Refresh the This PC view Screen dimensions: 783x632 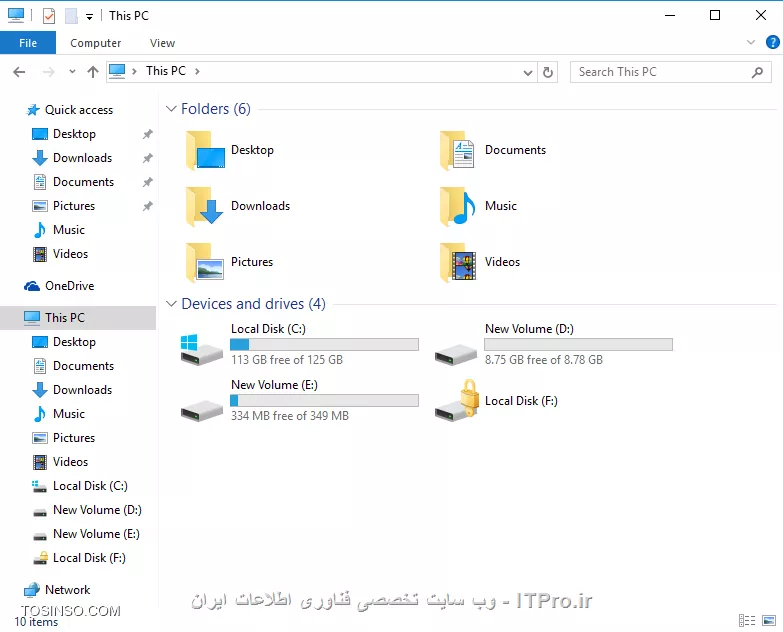point(548,72)
